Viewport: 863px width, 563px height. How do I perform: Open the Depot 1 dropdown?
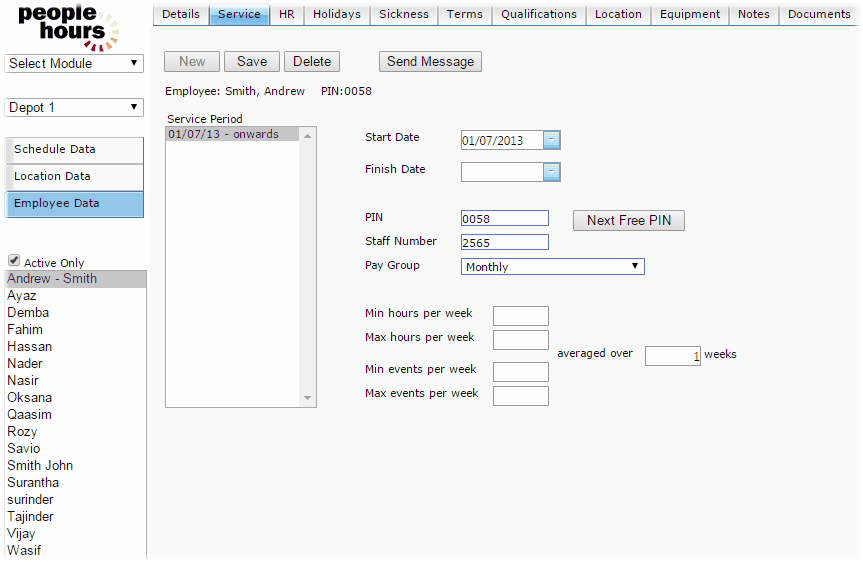(x=74, y=108)
